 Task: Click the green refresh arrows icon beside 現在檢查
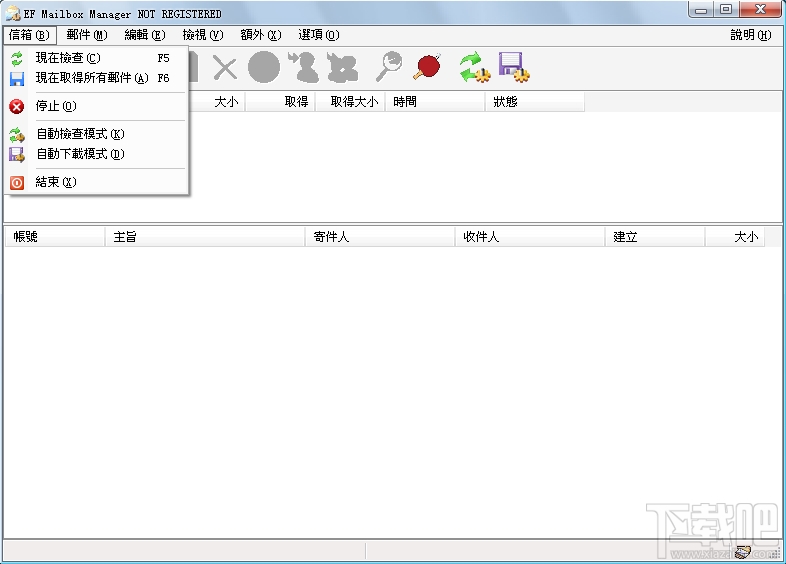[17, 59]
